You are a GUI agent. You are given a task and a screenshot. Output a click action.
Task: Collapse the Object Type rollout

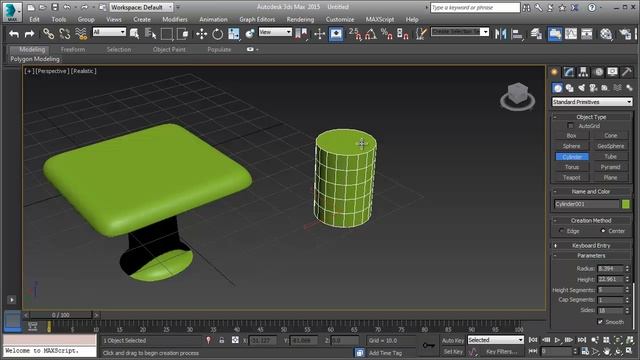[591, 117]
